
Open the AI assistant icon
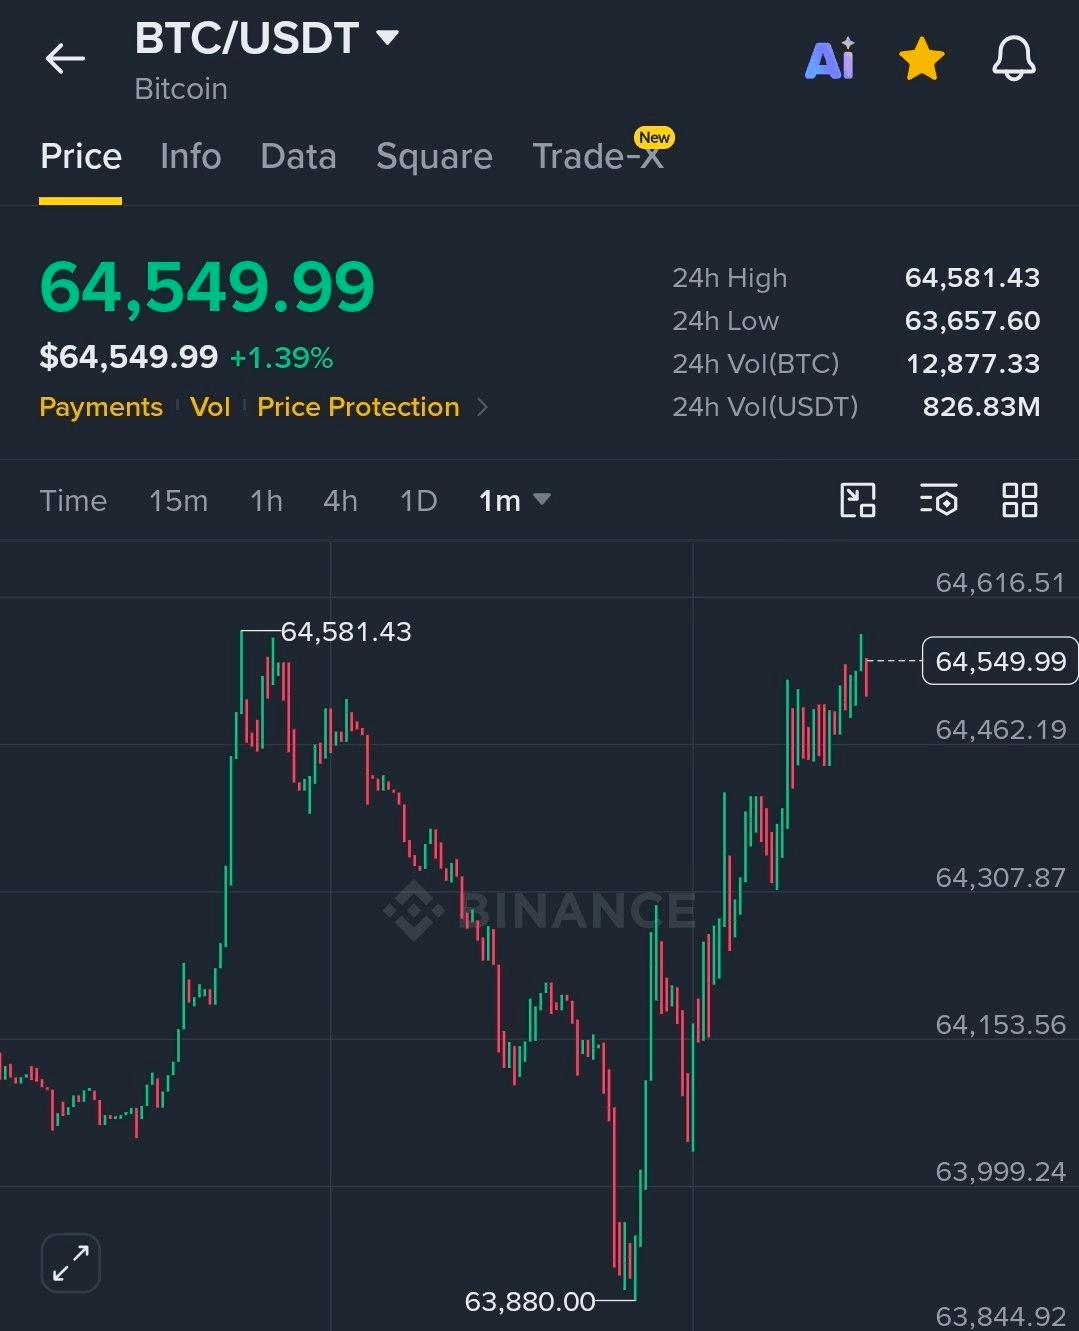pos(830,59)
